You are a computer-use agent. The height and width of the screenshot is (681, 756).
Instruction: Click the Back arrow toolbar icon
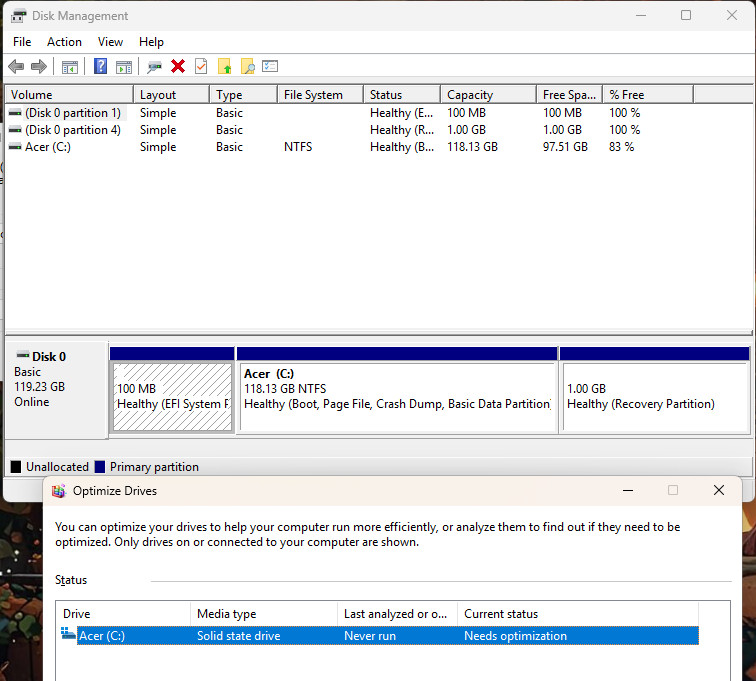point(16,67)
